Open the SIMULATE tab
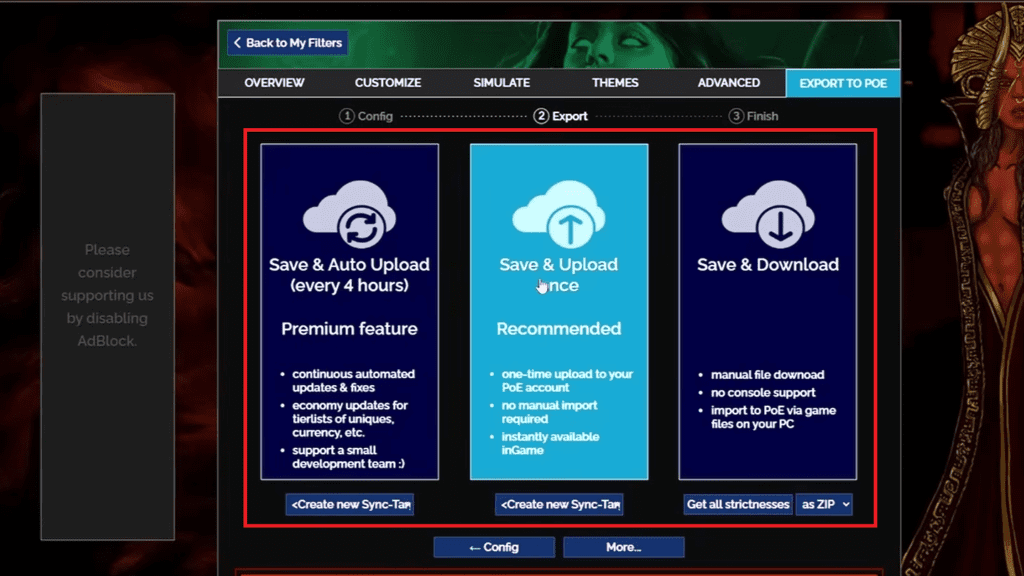Viewport: 1024px width, 576px height. point(502,83)
